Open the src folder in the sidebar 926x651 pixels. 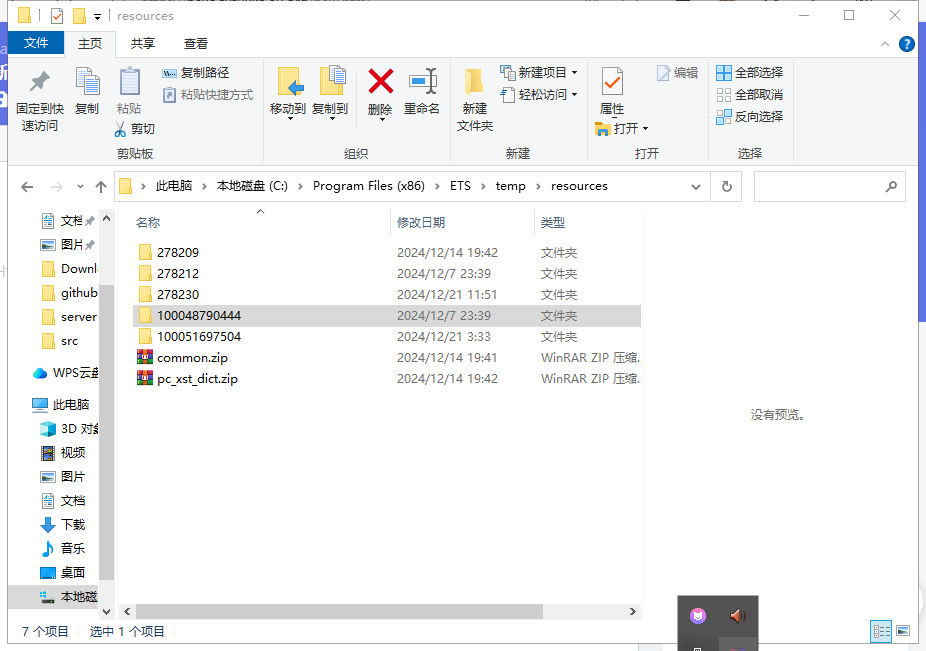coord(61,341)
